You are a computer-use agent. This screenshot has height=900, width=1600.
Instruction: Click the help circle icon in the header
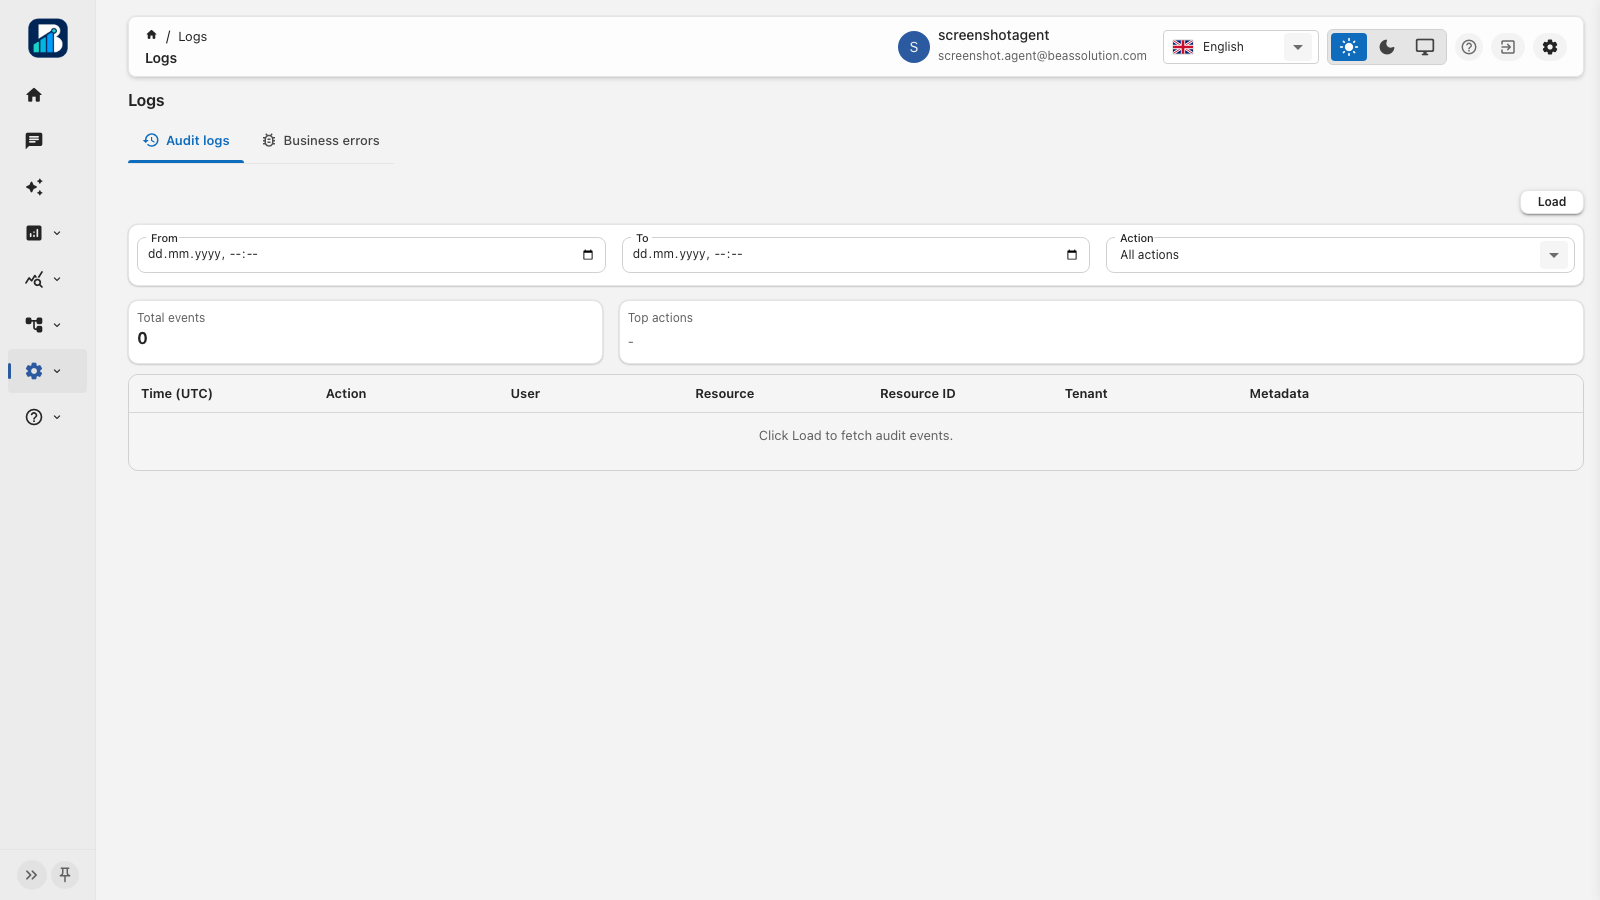pos(1469,47)
